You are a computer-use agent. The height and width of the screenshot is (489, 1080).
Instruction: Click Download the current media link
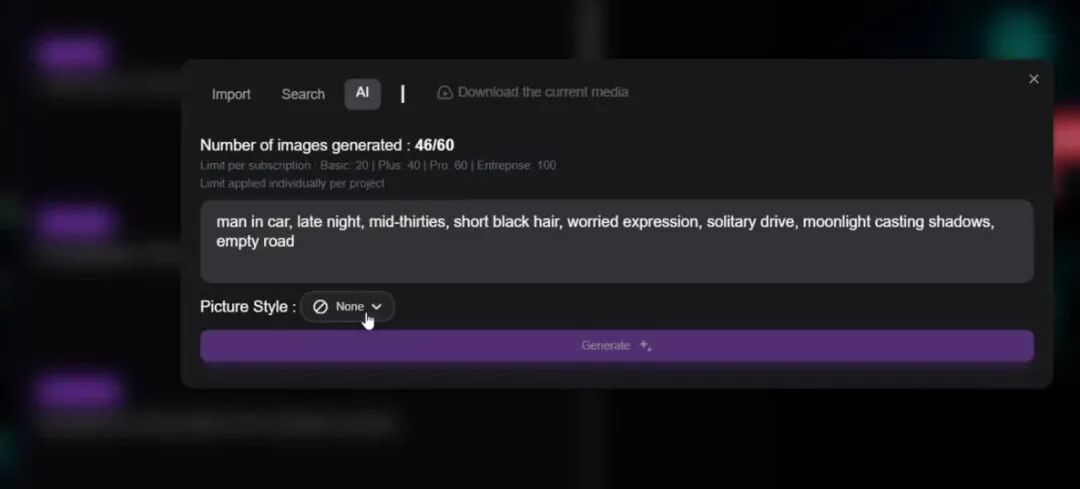point(543,92)
